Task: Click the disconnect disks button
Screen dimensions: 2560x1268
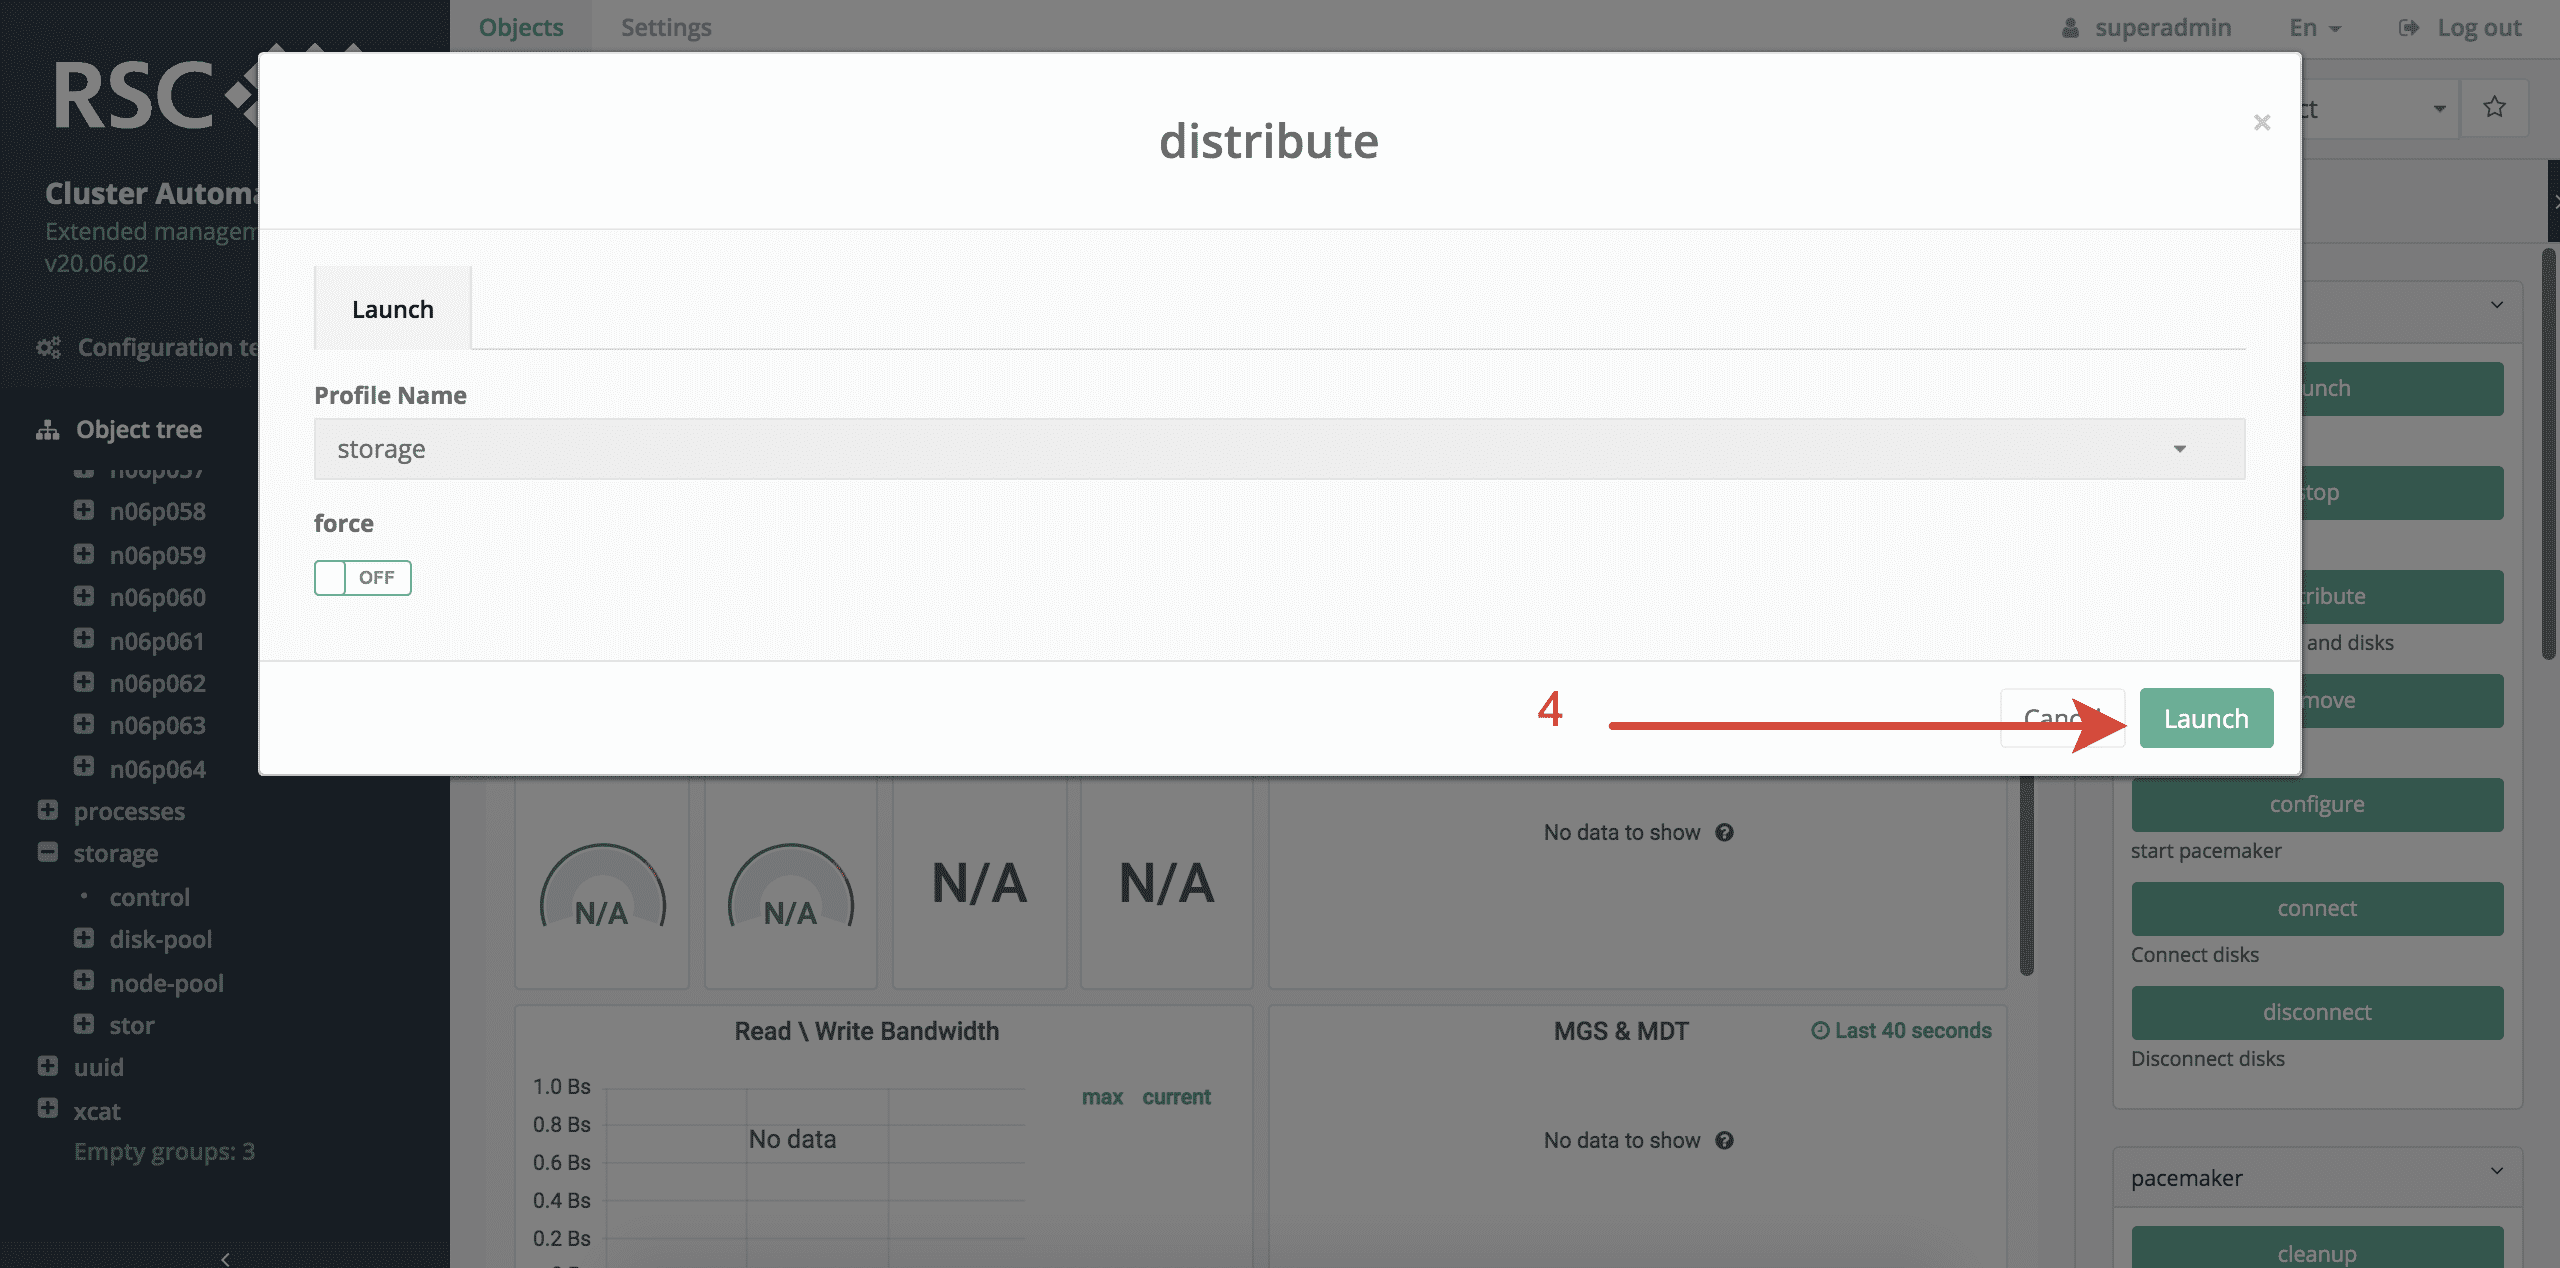Action: pos(2316,1012)
